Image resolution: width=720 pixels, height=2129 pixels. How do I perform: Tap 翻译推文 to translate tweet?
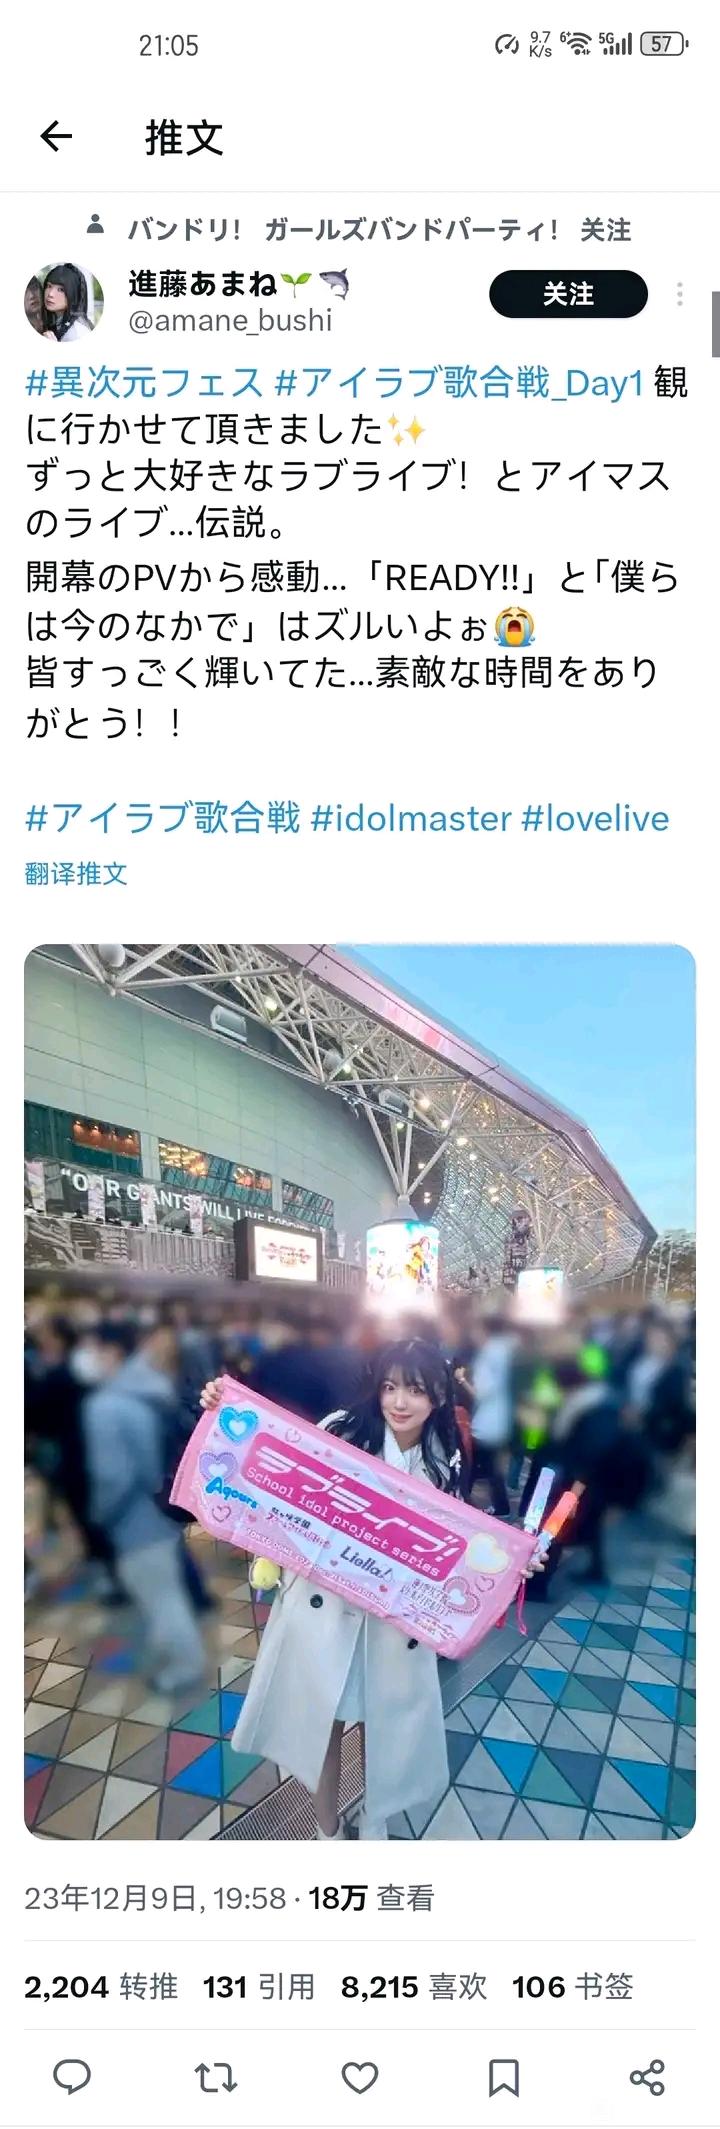coord(76,873)
